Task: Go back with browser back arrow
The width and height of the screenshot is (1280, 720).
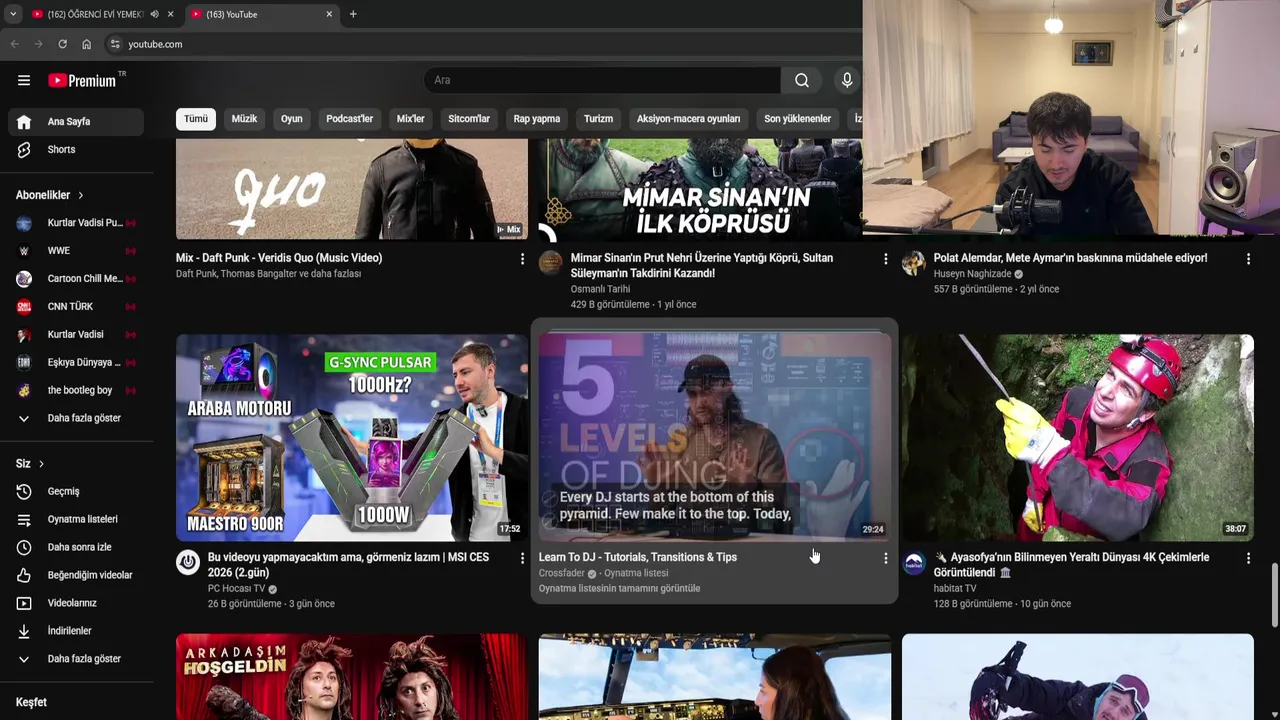Action: tap(14, 44)
